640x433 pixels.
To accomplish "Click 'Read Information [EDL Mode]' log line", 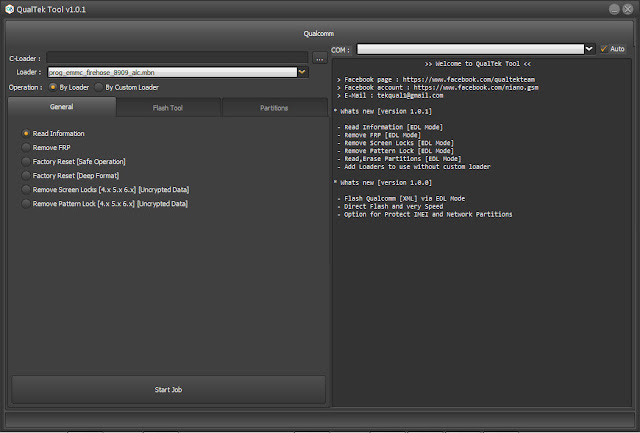I will (390, 127).
